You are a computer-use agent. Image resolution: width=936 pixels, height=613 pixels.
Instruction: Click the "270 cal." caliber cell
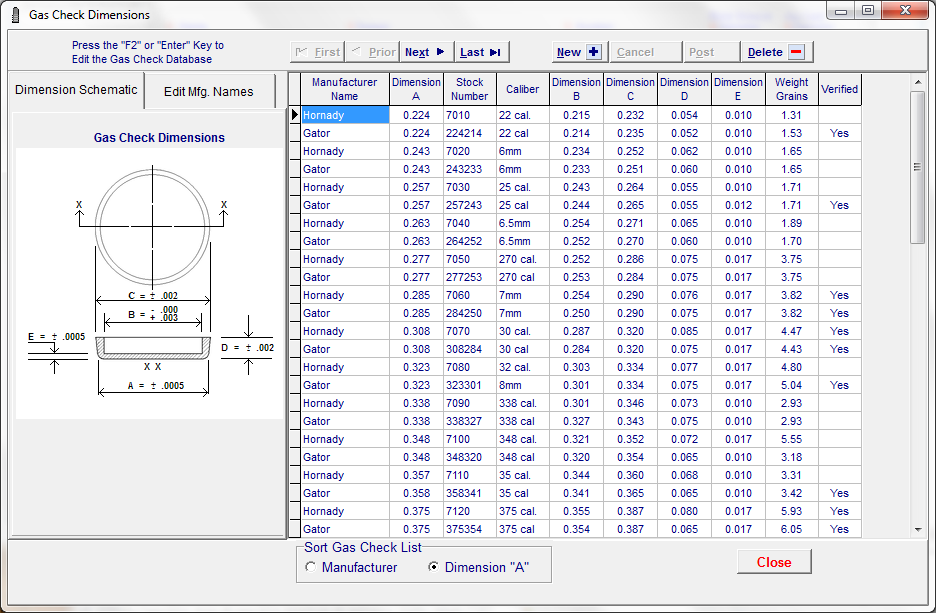[522, 259]
